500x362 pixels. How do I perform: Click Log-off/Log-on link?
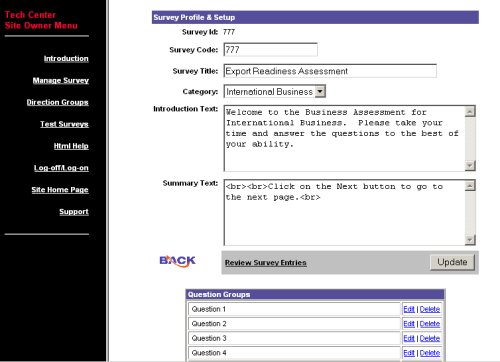click(x=61, y=168)
